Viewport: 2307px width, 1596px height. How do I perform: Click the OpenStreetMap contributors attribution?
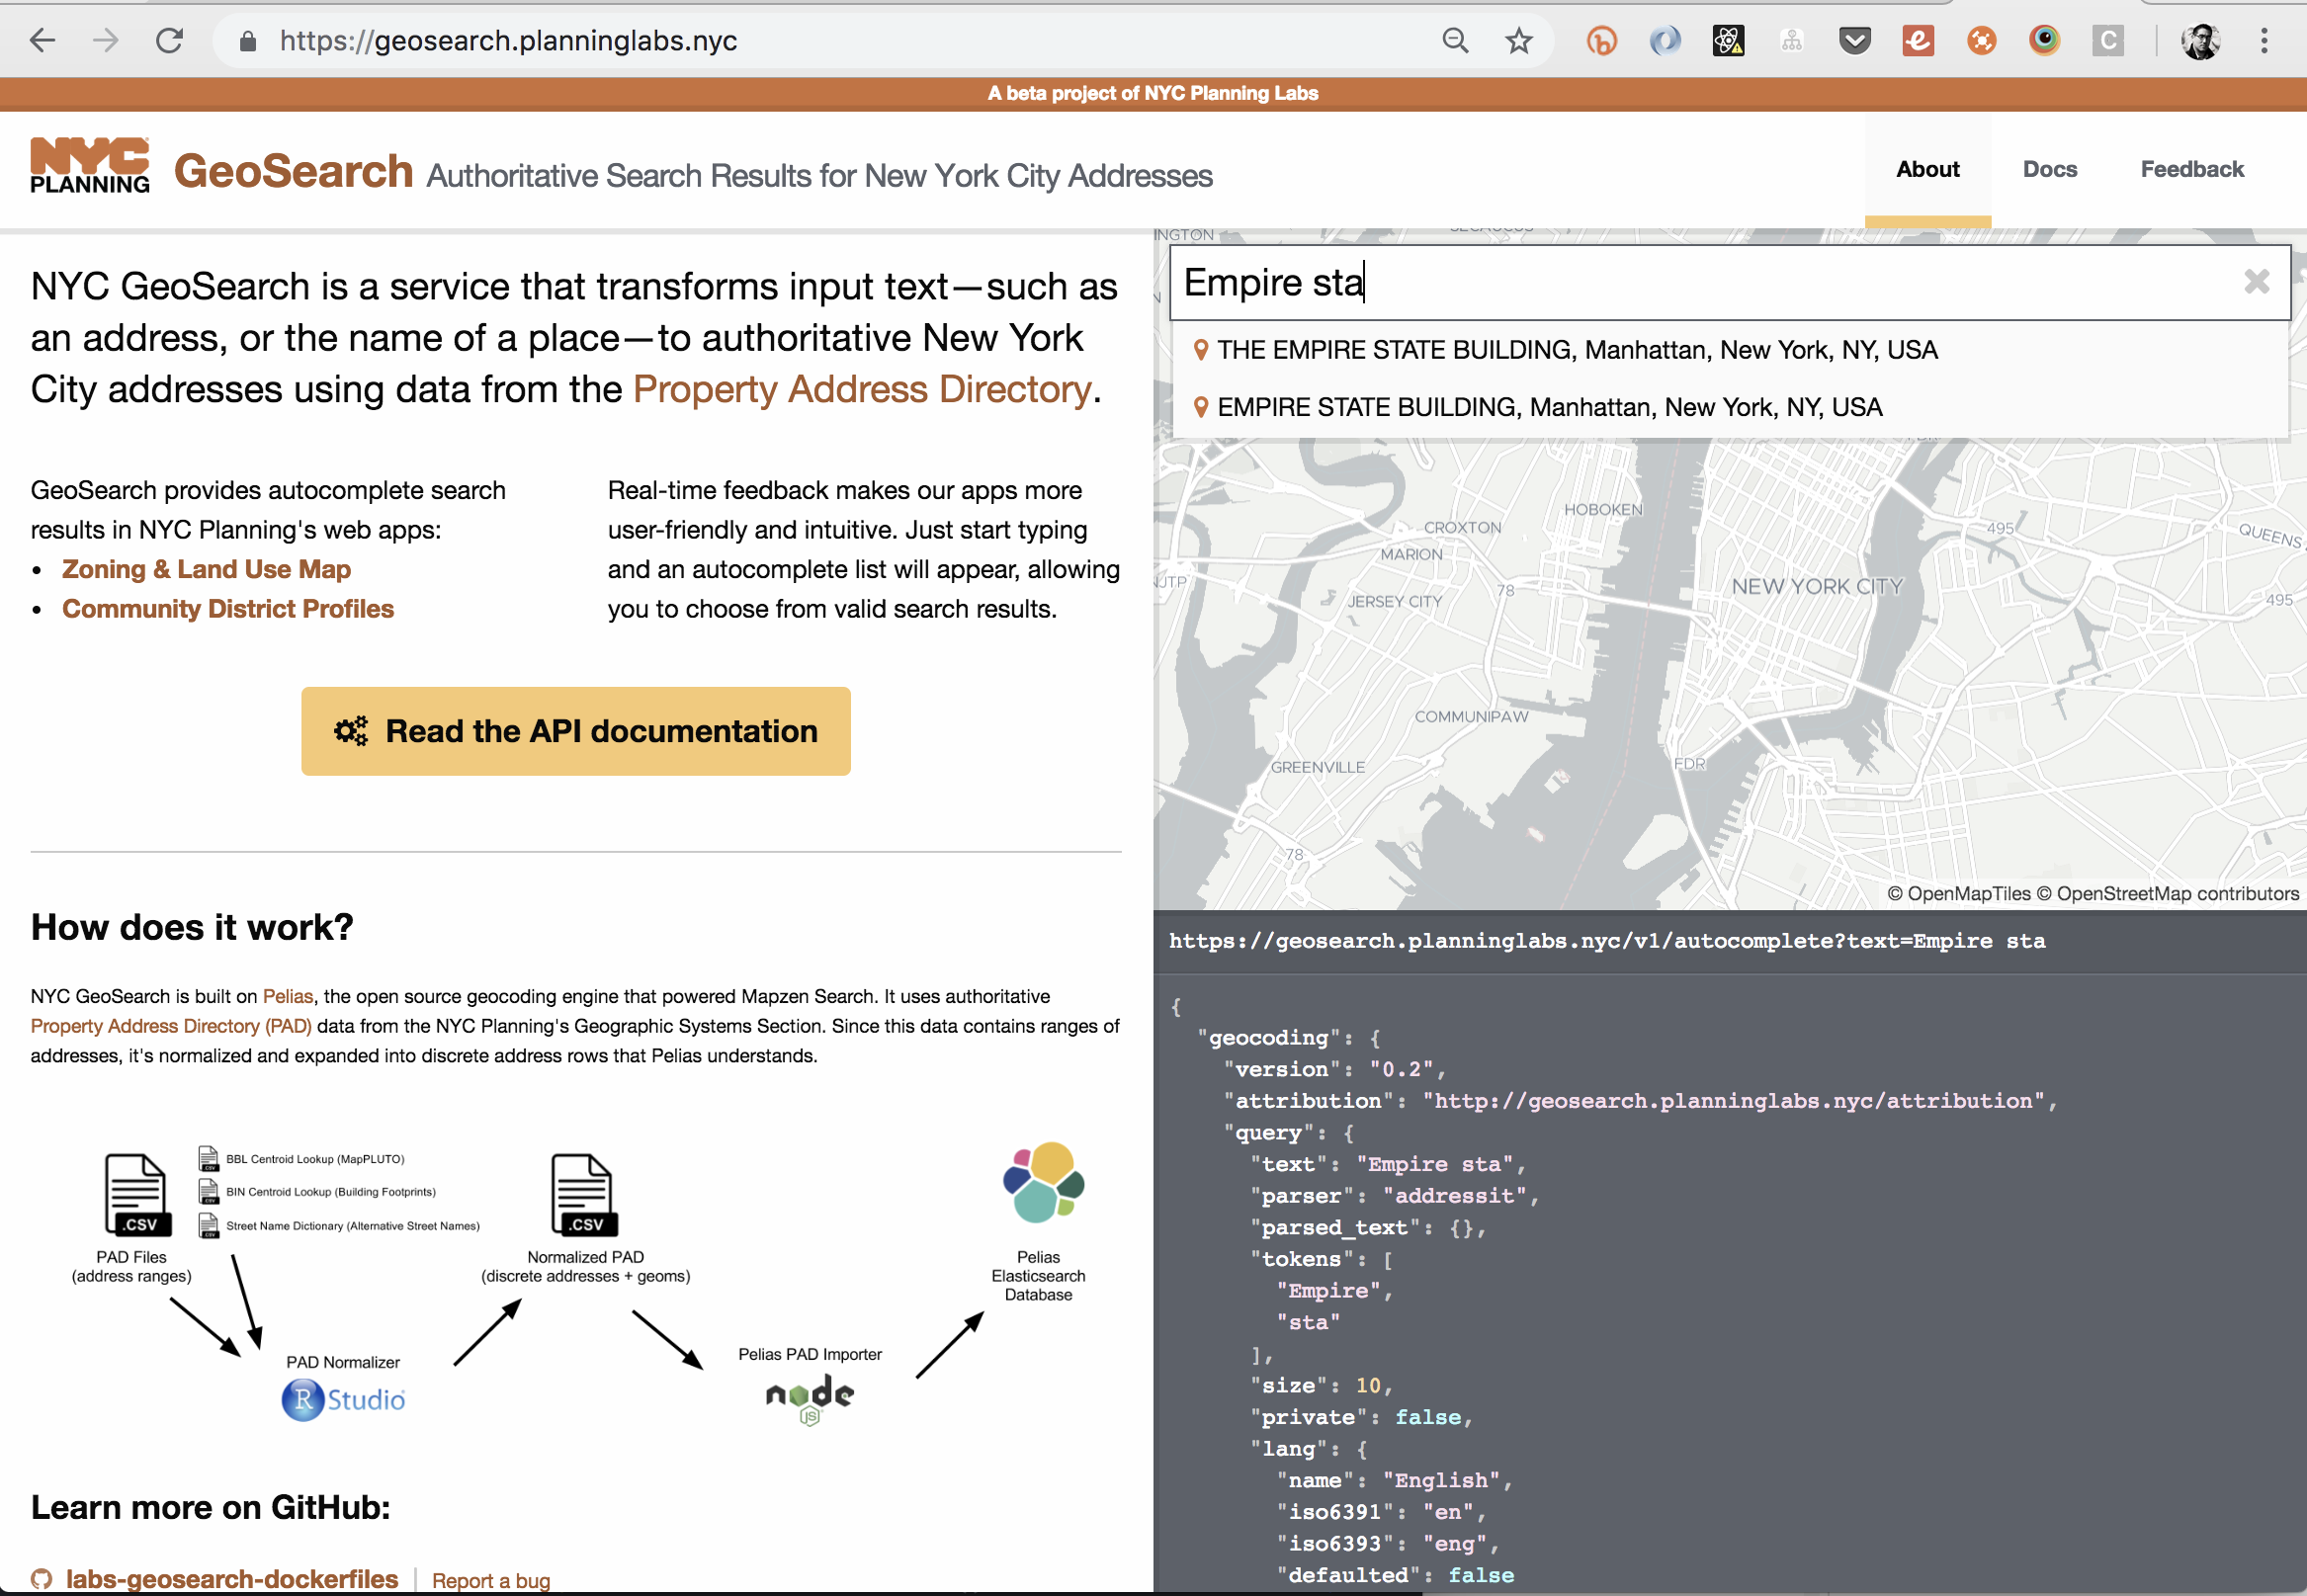point(2167,894)
